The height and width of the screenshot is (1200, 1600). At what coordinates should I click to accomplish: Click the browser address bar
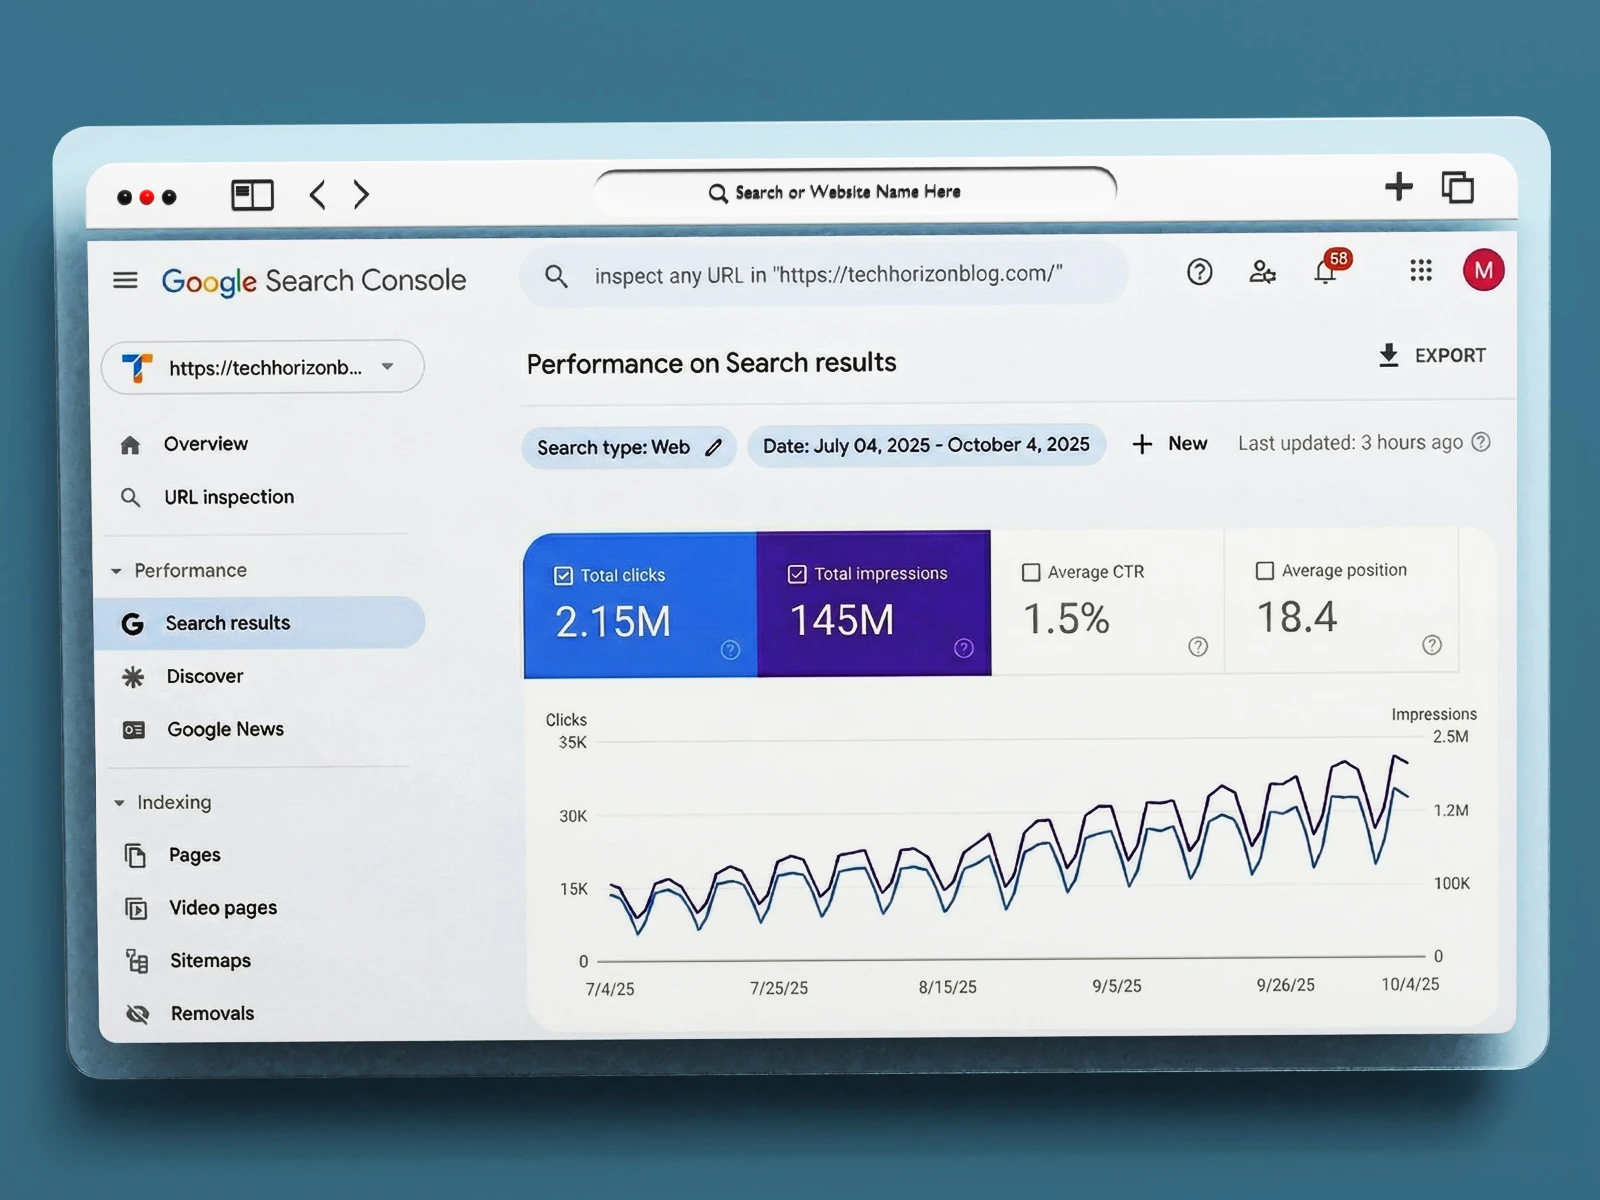[855, 192]
